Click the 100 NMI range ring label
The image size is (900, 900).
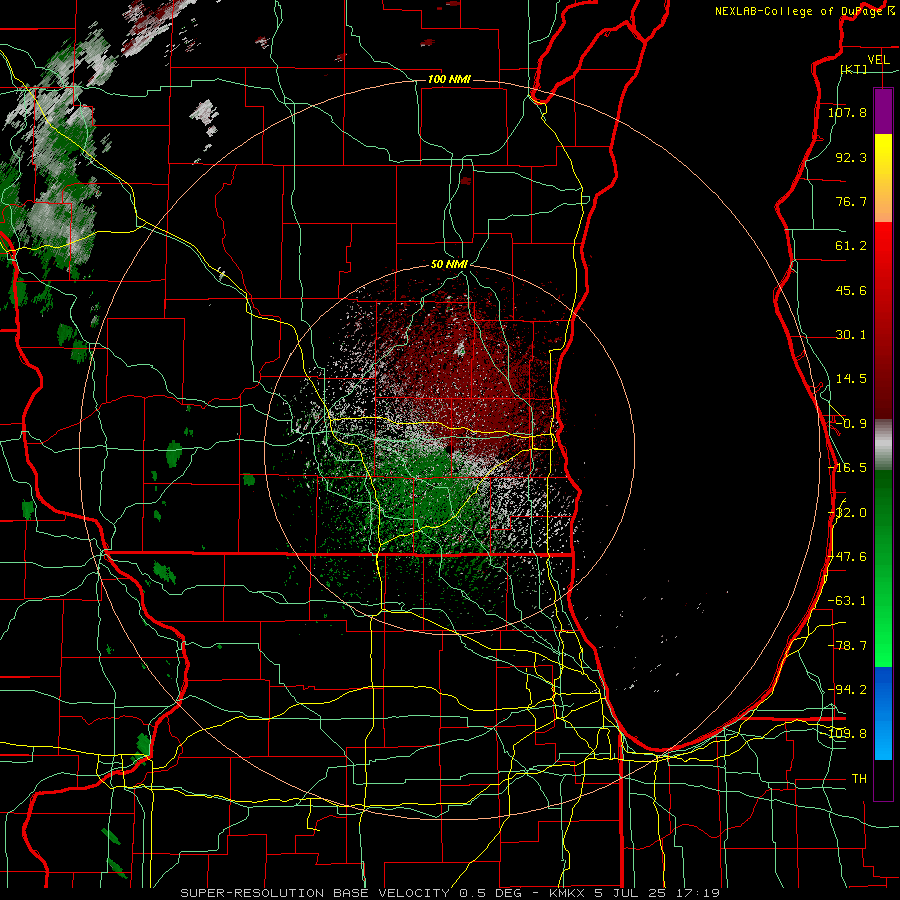click(449, 79)
